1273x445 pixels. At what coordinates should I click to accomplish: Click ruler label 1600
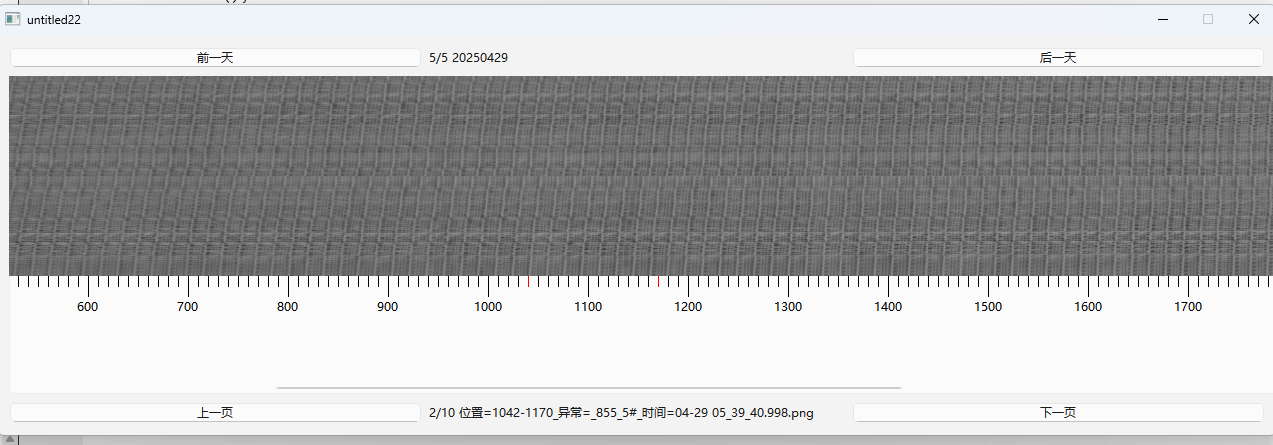(1088, 307)
